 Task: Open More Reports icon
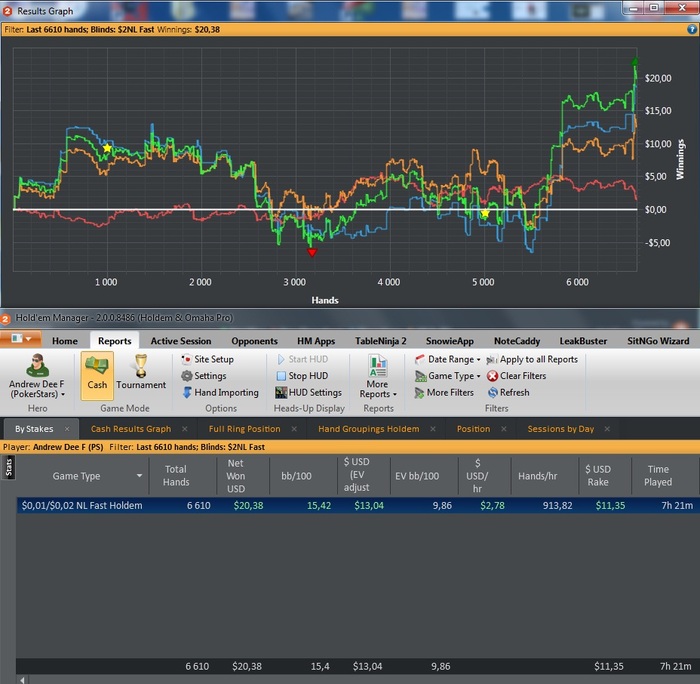point(378,366)
